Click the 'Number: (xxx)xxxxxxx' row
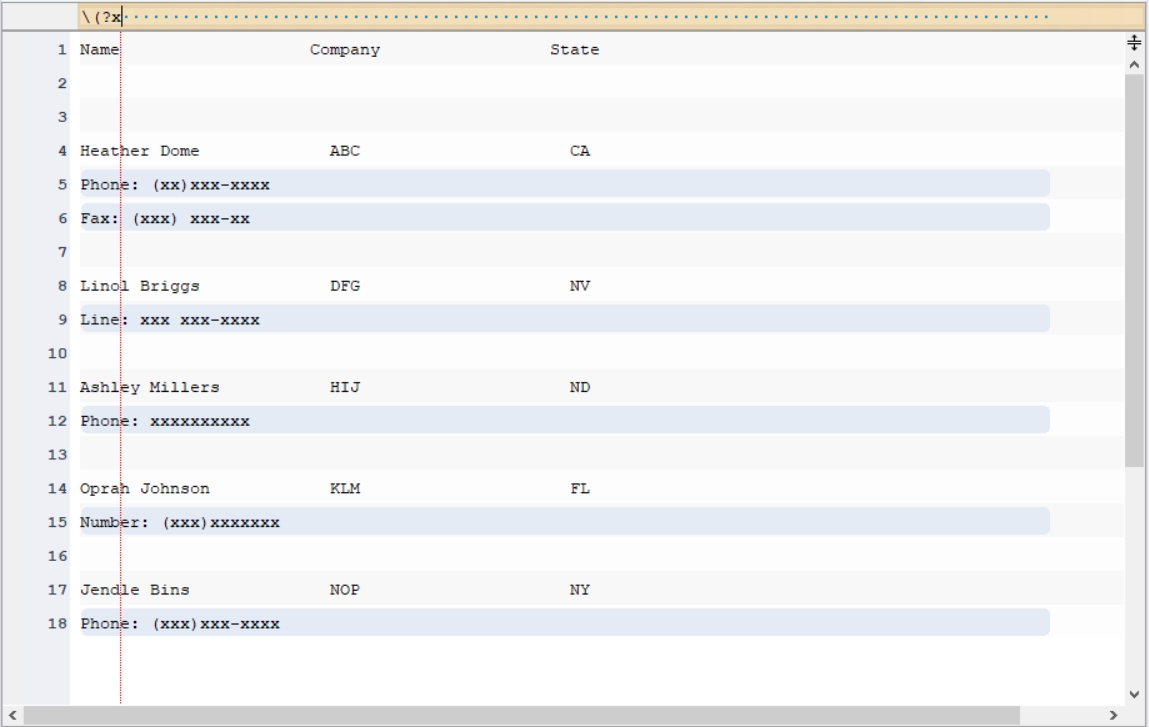 [x=564, y=522]
